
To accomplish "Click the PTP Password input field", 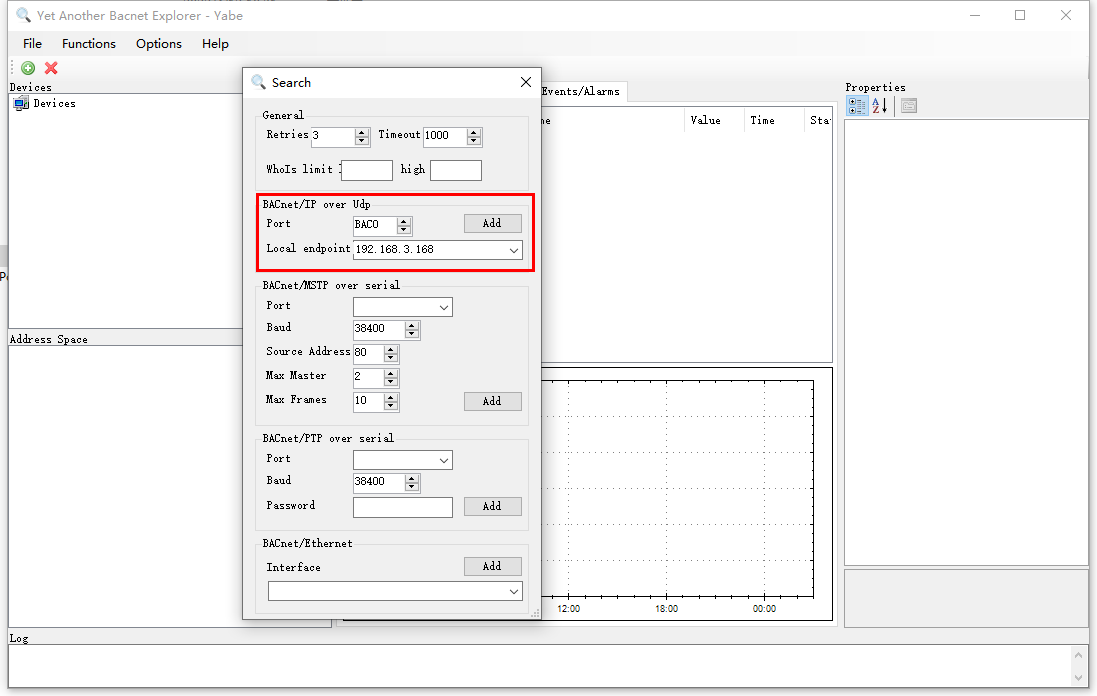I will (403, 507).
